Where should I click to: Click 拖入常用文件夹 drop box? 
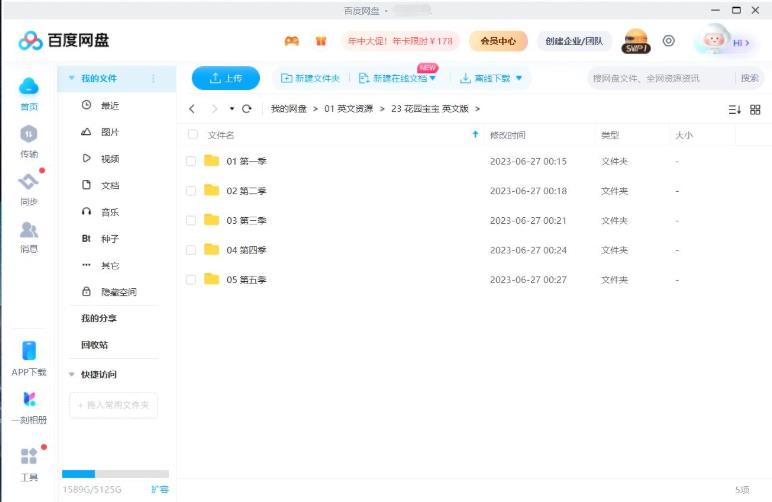pos(114,405)
